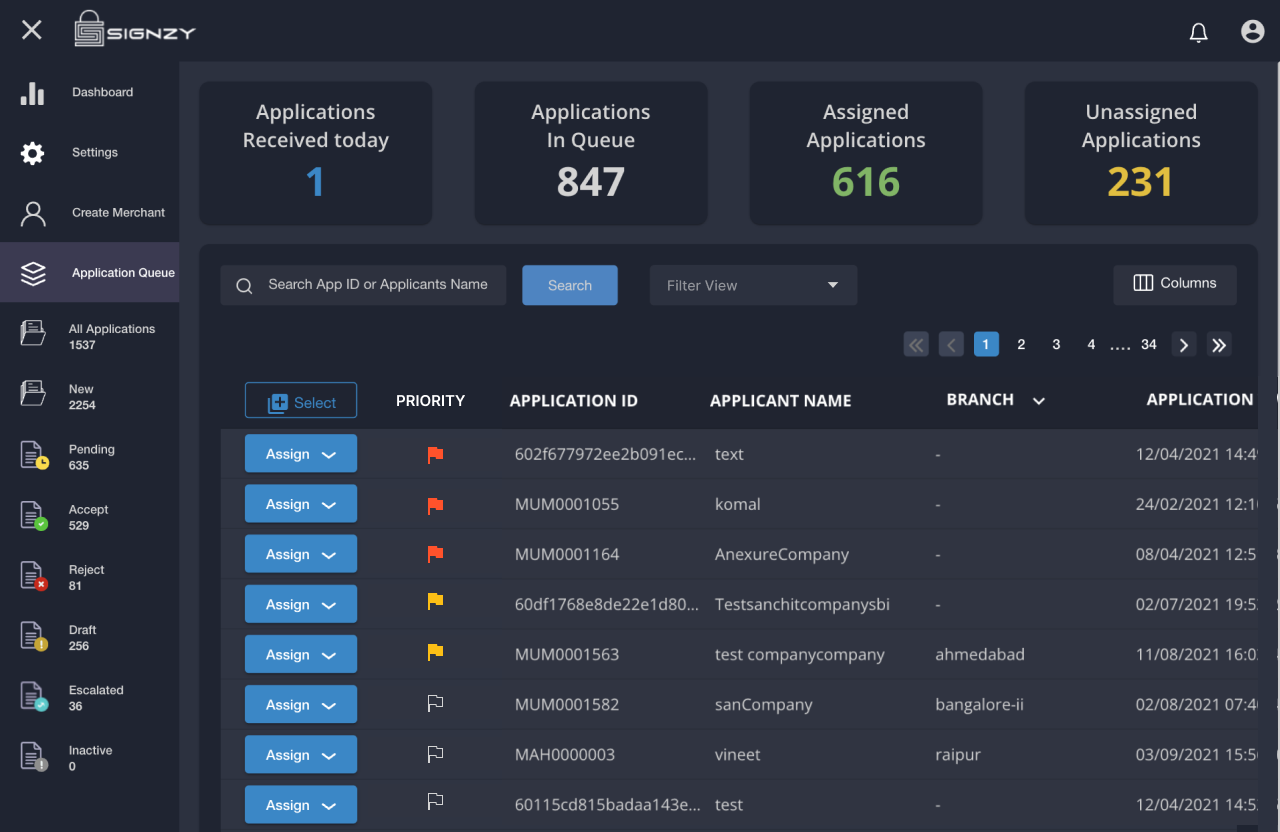The image size is (1280, 832).
Task: Open the user account profile icon
Action: [1252, 32]
